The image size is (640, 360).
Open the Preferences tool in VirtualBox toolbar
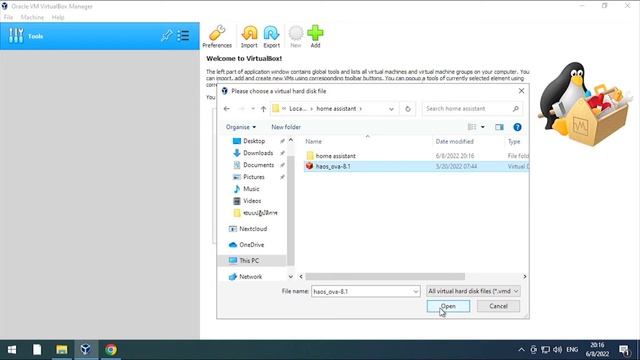217,36
